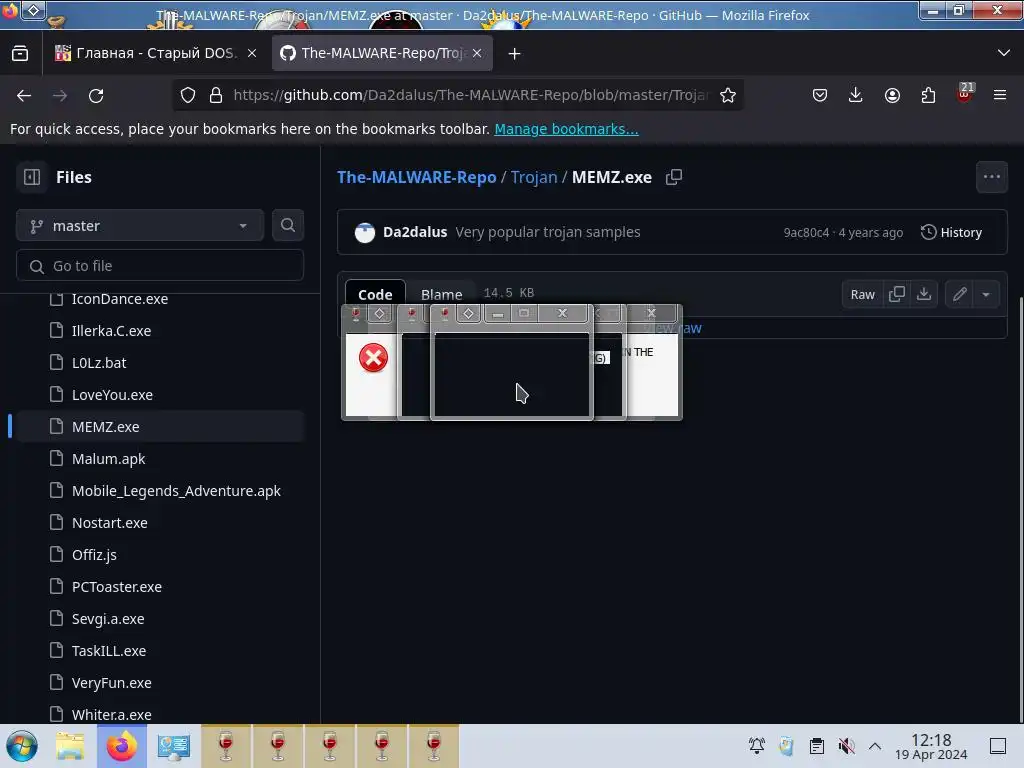Go back to the previous page
This screenshot has height=768, width=1024.
pyautogui.click(x=24, y=95)
